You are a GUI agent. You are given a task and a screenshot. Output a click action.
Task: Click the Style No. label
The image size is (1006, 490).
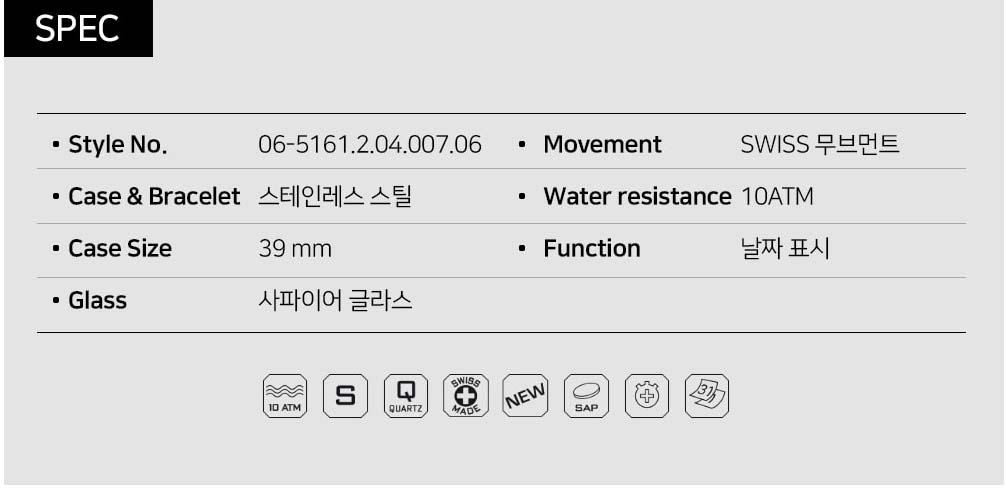click(x=117, y=144)
